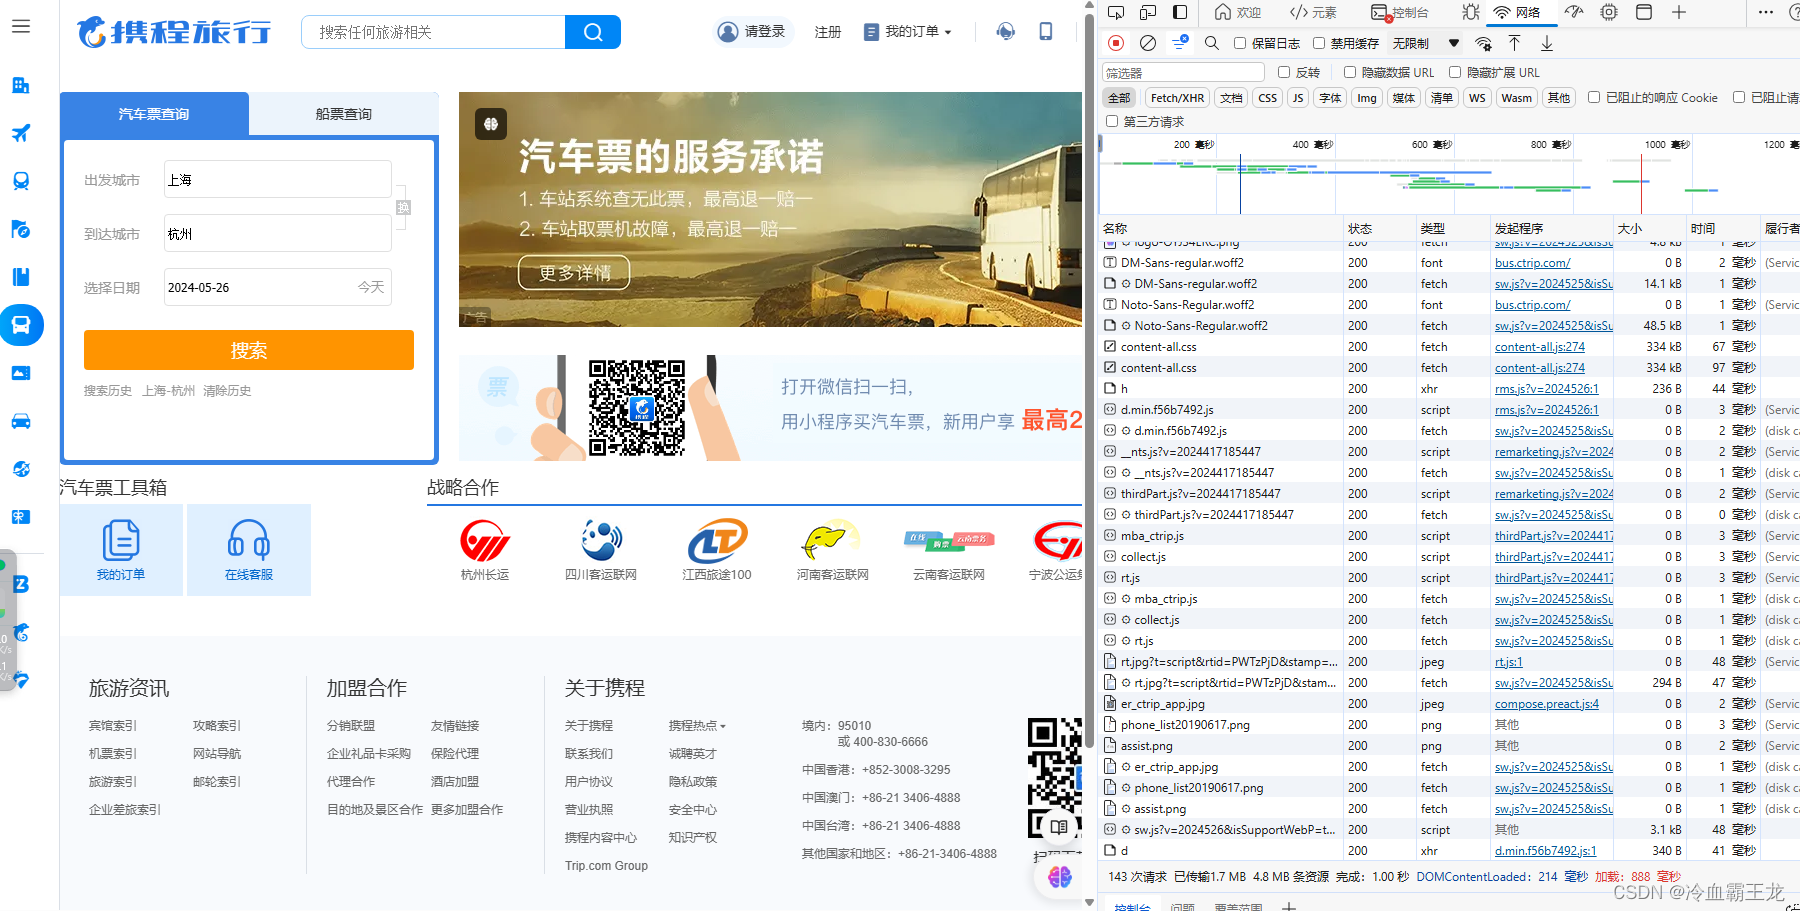The image size is (1800, 911).
Task: Open the 控制台 DevTools tab
Action: [x=1399, y=12]
